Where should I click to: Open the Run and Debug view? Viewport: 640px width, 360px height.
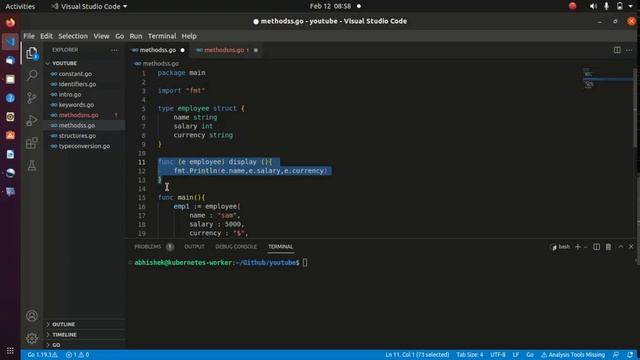[x=32, y=120]
